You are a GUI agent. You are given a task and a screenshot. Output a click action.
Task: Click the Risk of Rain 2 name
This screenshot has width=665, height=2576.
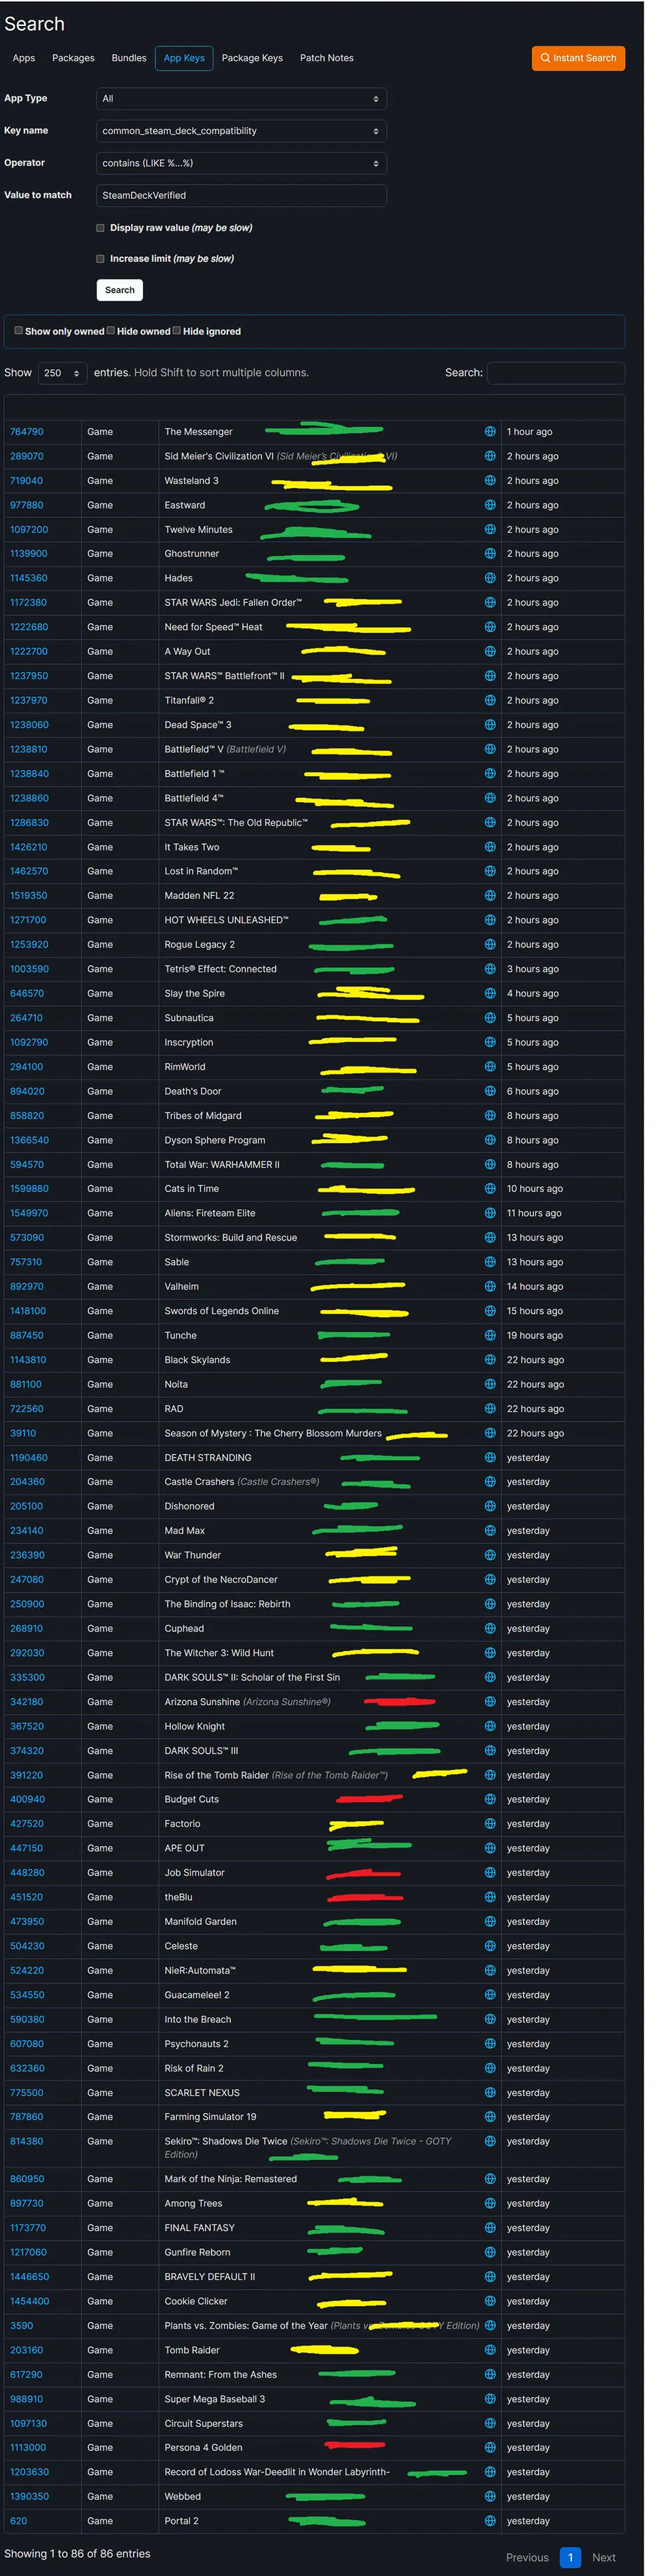tap(194, 2068)
